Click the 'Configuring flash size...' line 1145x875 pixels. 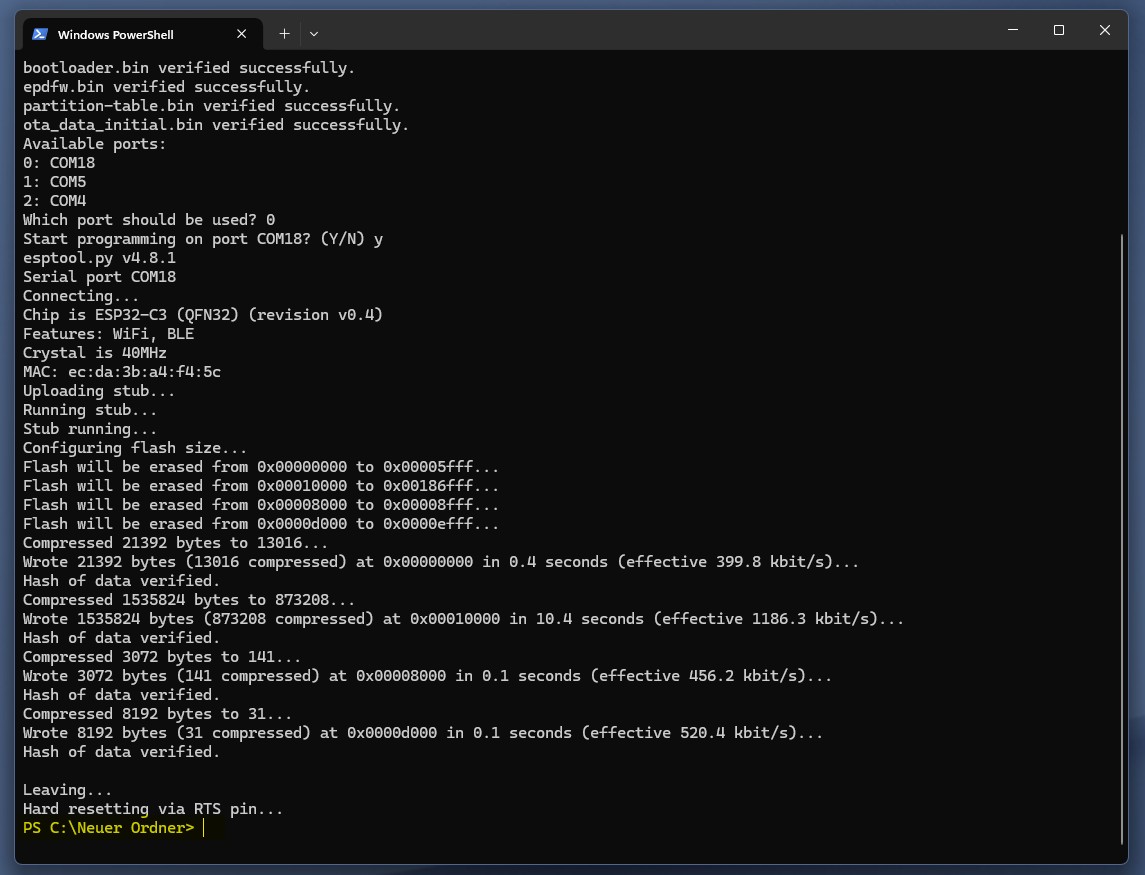135,448
